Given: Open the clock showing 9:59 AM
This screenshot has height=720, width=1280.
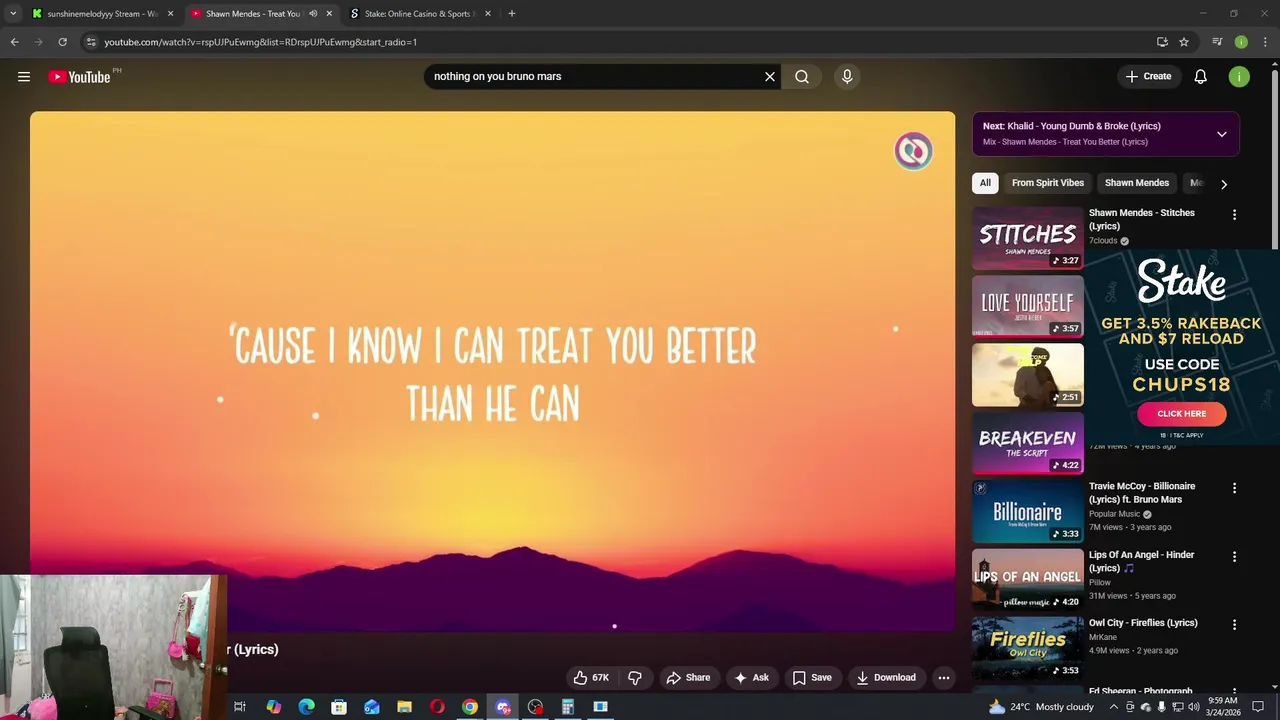Looking at the screenshot, I should coord(1223,707).
